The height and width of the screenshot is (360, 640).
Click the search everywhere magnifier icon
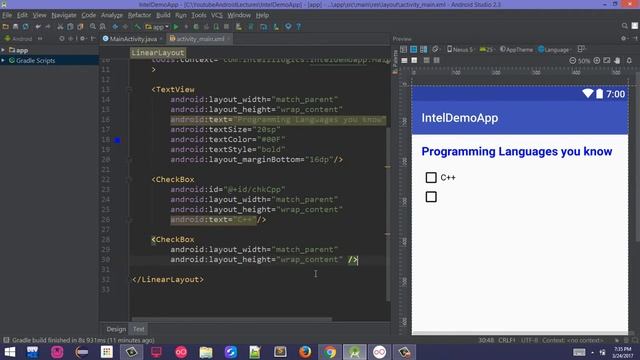point(624,26)
